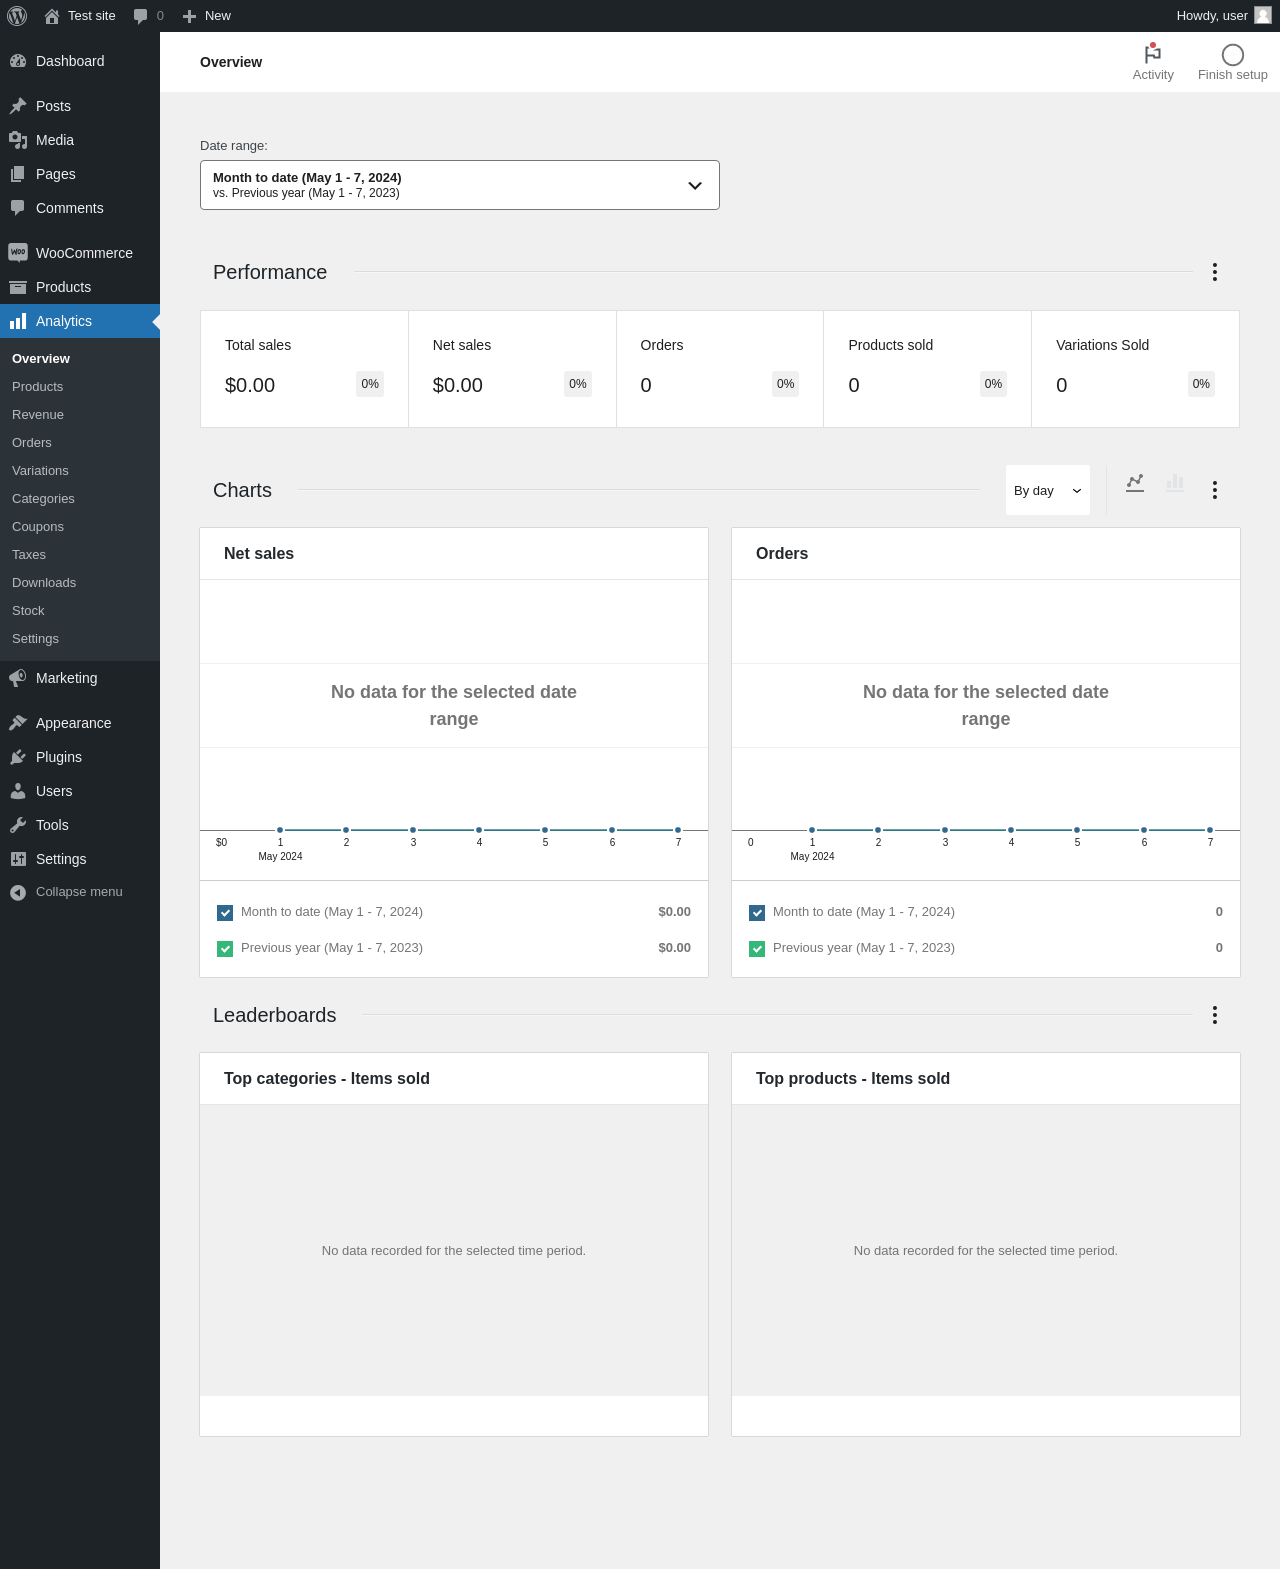Open Performance section options ellipsis menu
The image size is (1280, 1569).
pyautogui.click(x=1214, y=272)
